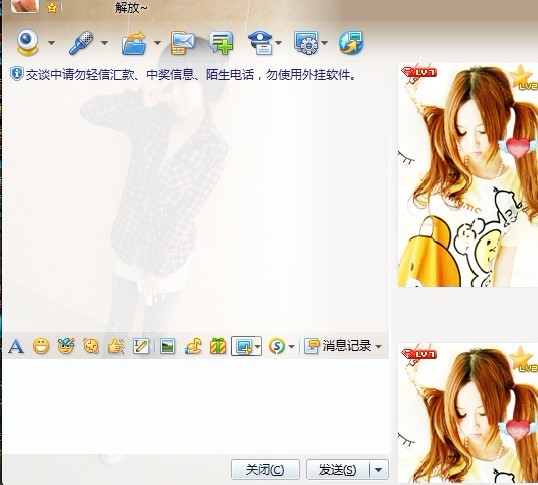Screen dimensions: 538x485
Task: Start a voice call with microphone icon
Action: point(81,43)
